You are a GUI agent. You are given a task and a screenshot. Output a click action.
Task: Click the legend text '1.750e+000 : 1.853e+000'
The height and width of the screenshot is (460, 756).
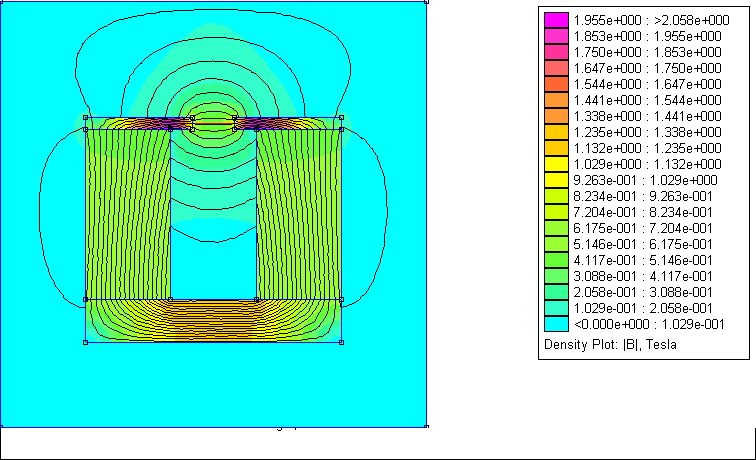[x=648, y=52]
